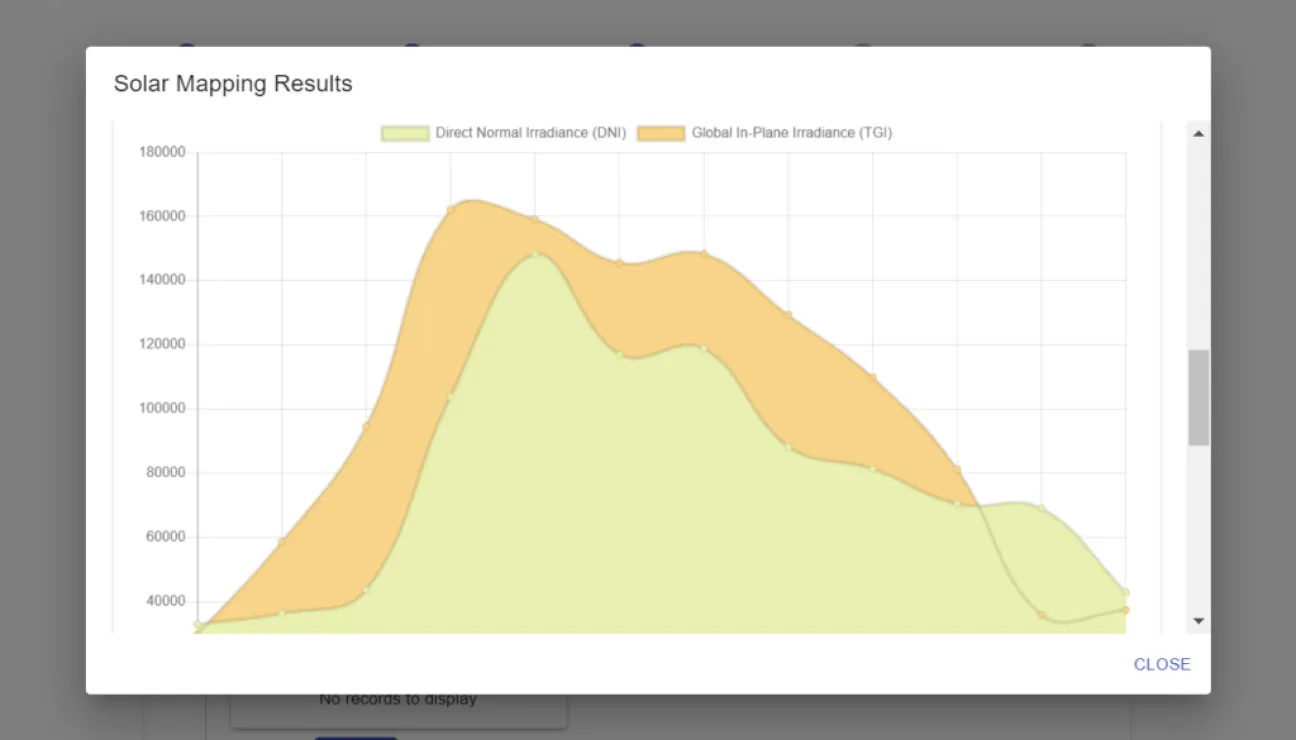This screenshot has height=740, width=1296.
Task: Select the DNI data point near 88000
Action: (788, 447)
